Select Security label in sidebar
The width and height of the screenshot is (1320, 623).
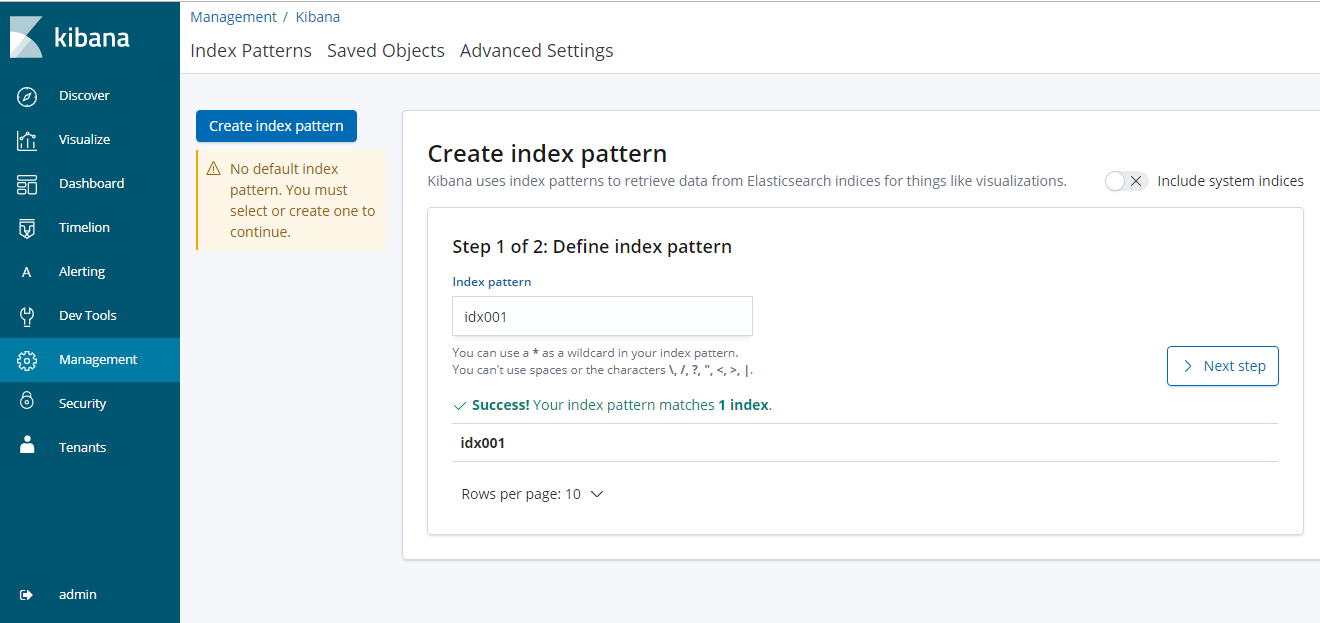[x=82, y=404]
